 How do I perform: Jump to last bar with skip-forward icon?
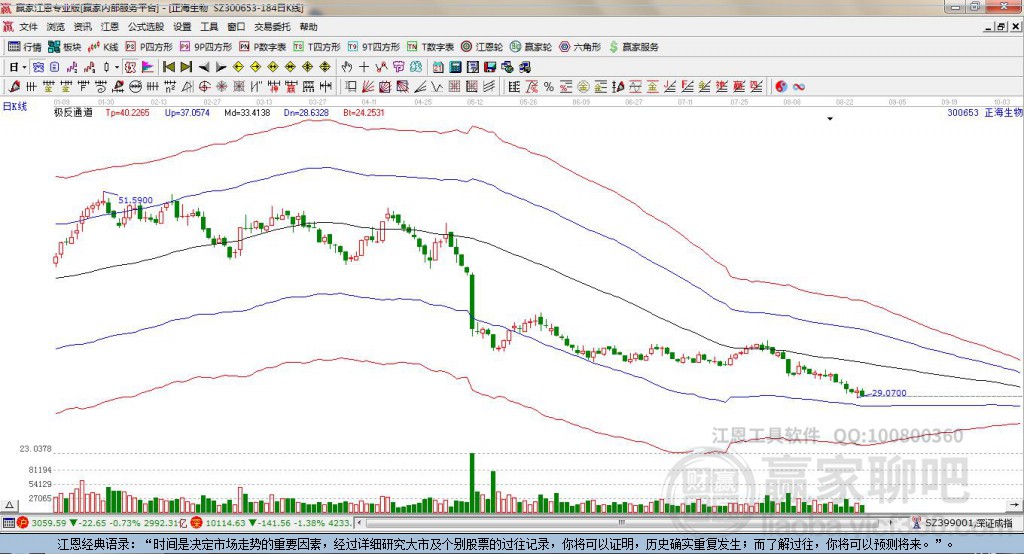pos(186,67)
